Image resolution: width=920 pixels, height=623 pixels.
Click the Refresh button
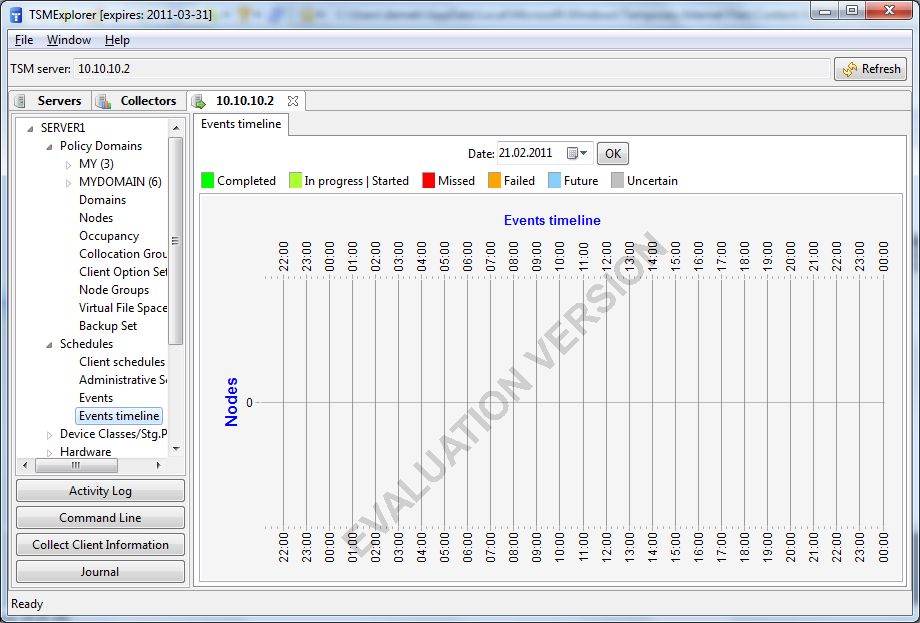click(x=871, y=69)
